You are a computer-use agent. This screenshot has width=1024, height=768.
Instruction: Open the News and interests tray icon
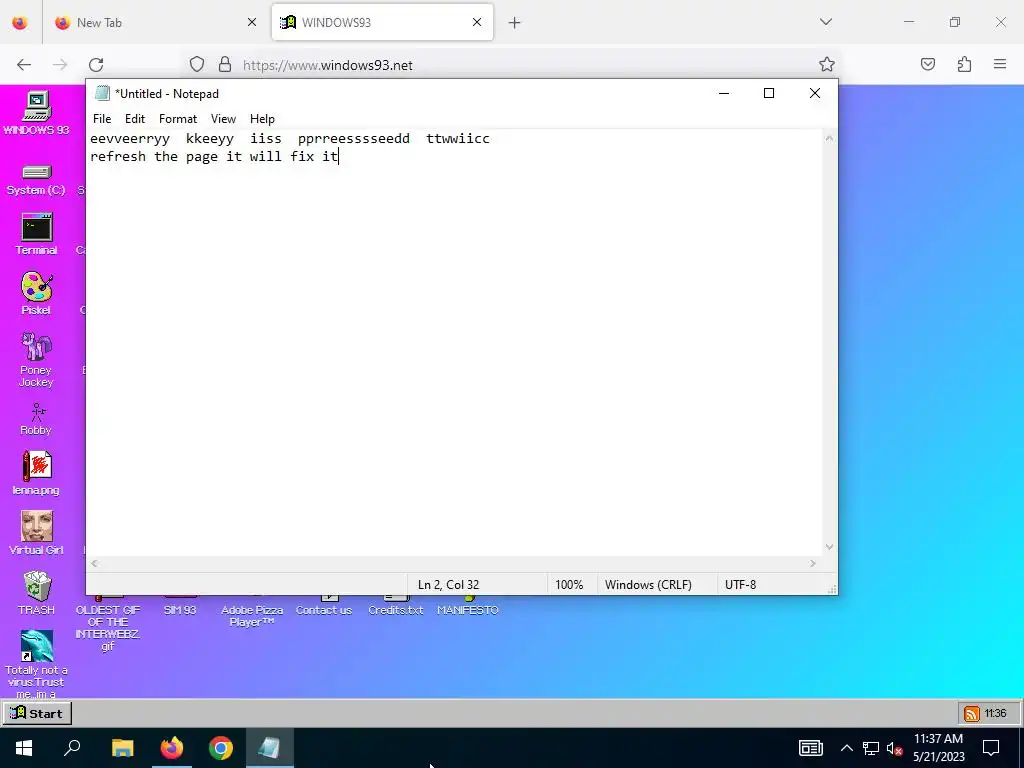(x=810, y=748)
